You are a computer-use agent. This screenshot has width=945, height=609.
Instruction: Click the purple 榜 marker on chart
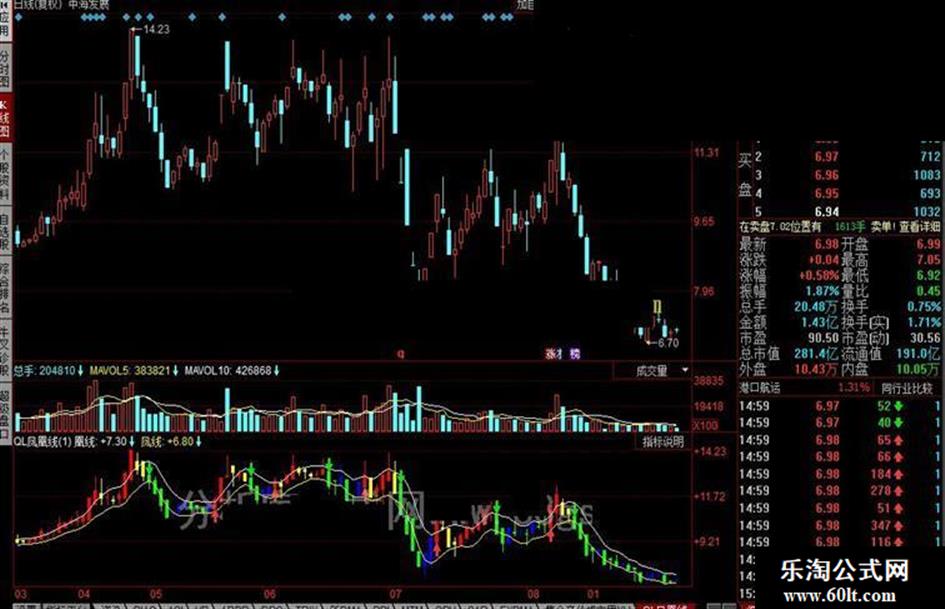click(575, 354)
